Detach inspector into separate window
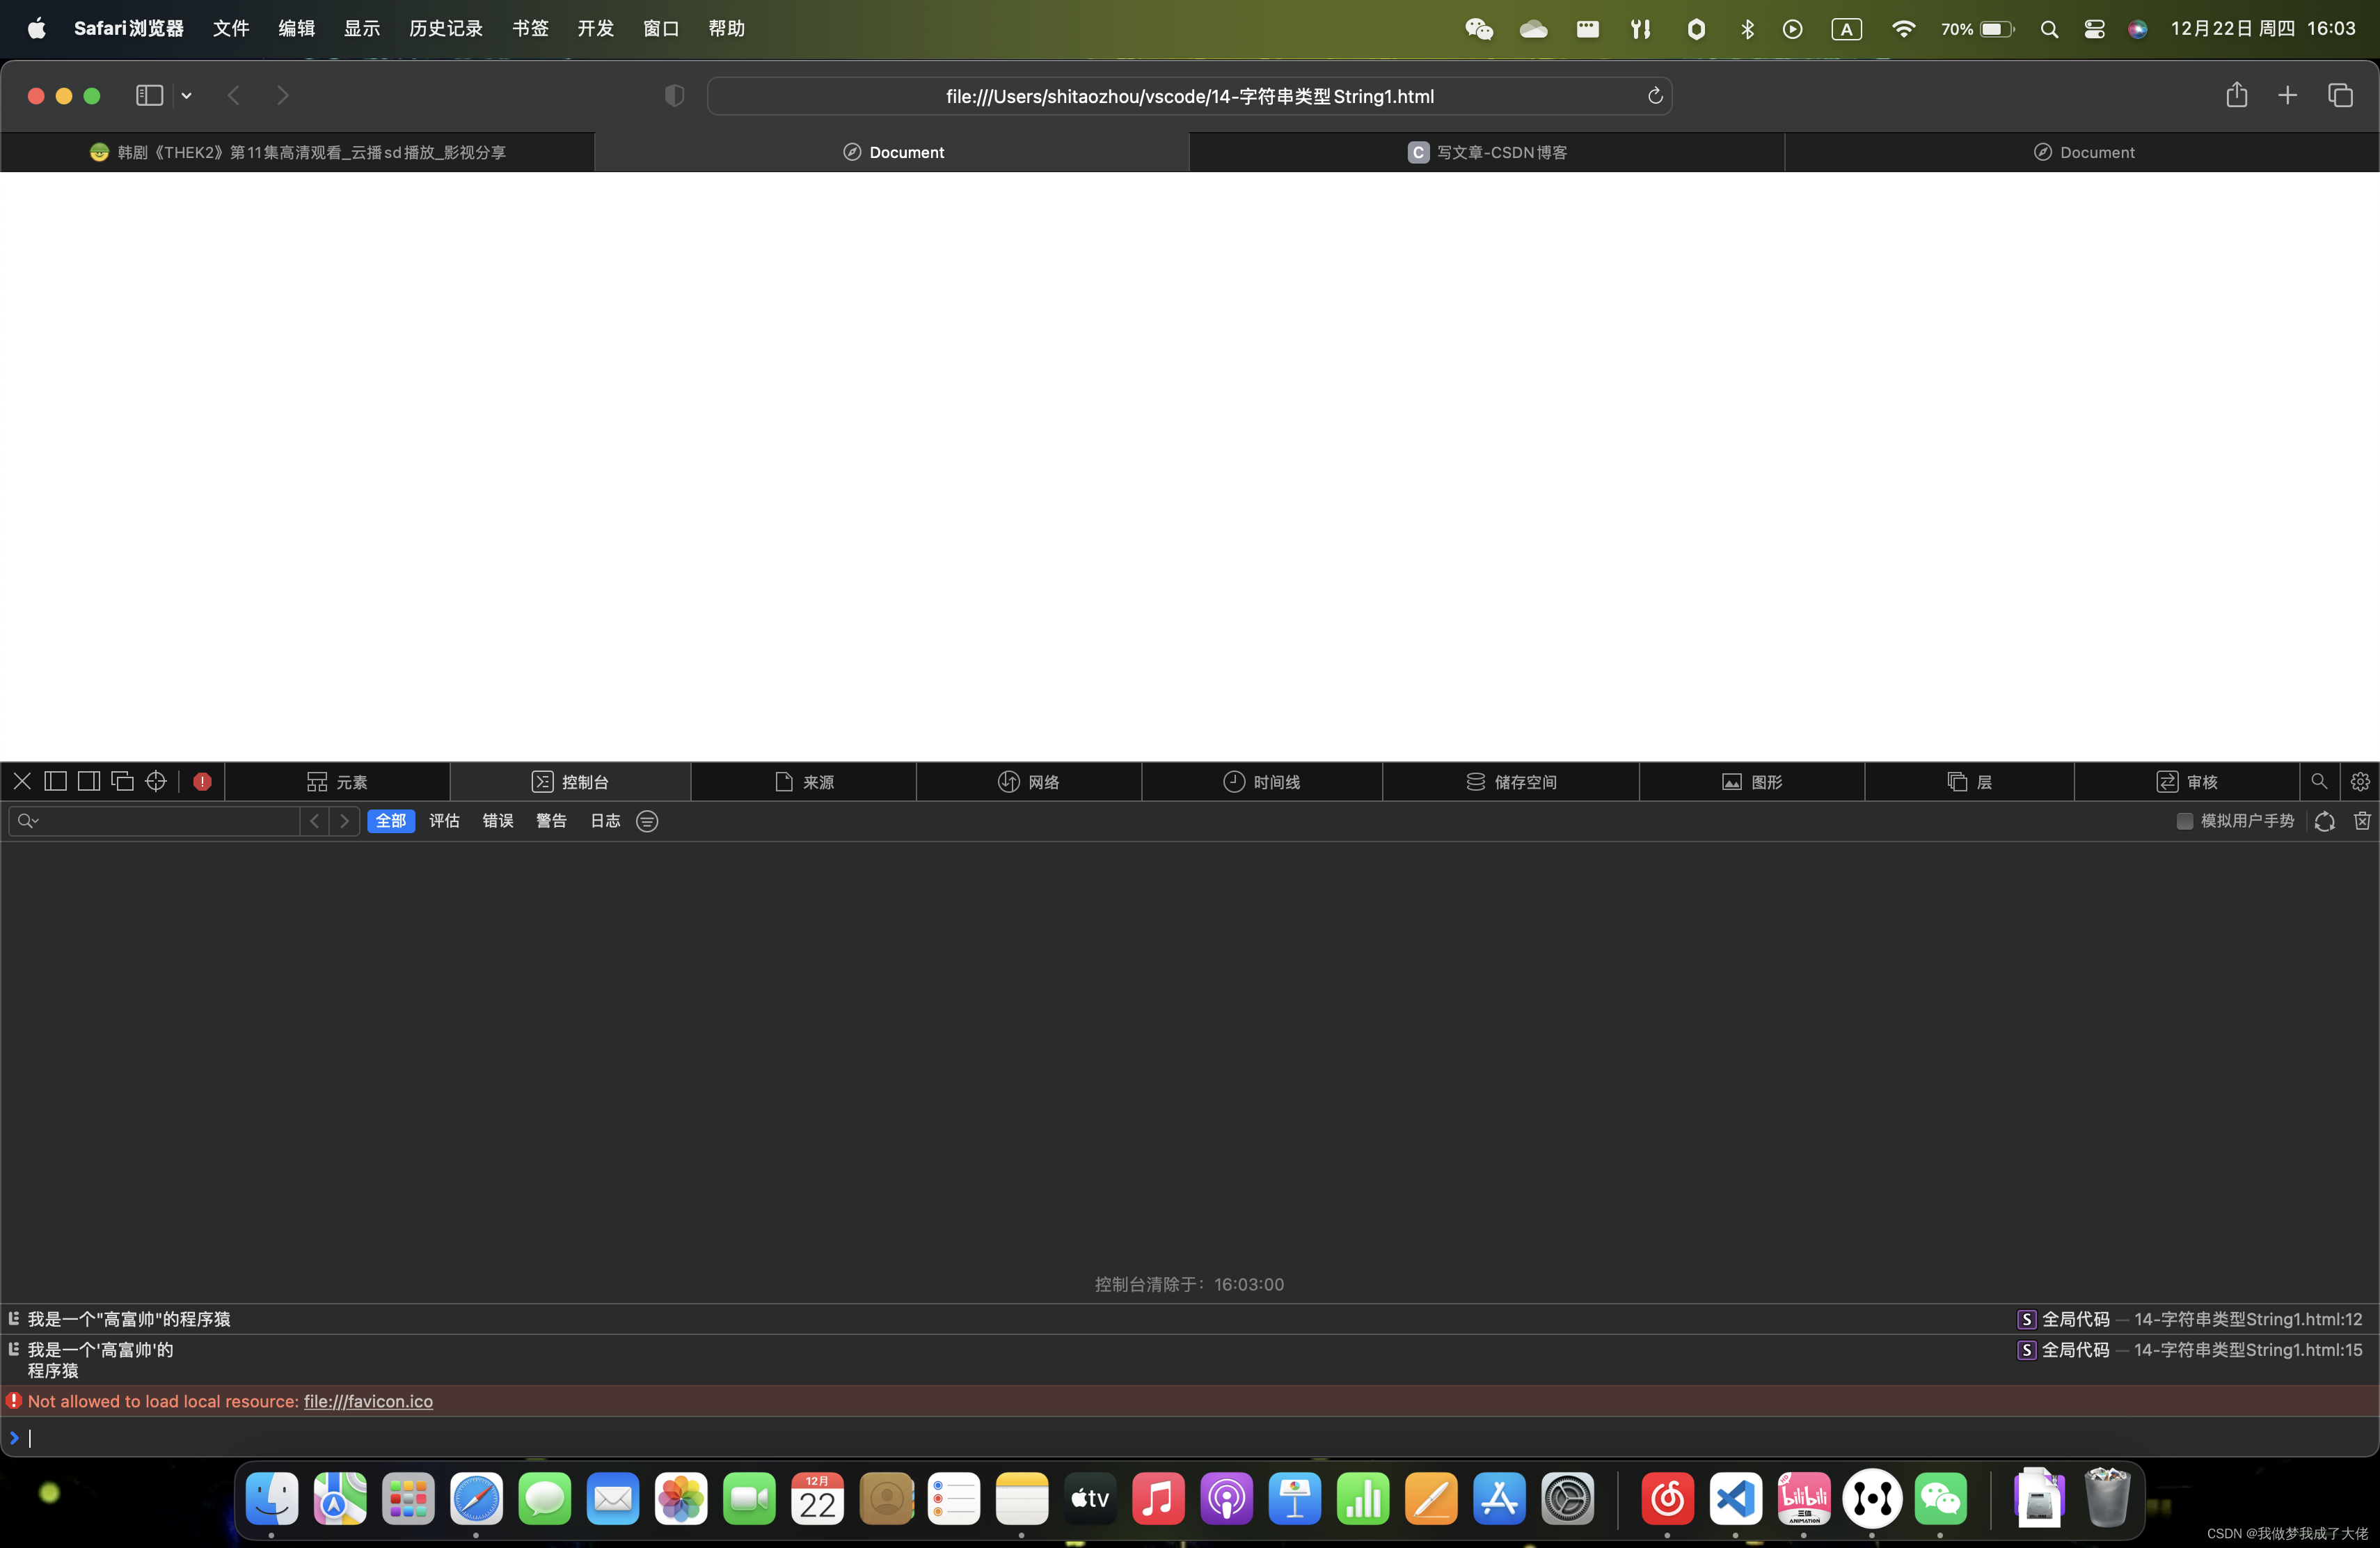Viewport: 2380px width, 1548px height. tap(122, 781)
